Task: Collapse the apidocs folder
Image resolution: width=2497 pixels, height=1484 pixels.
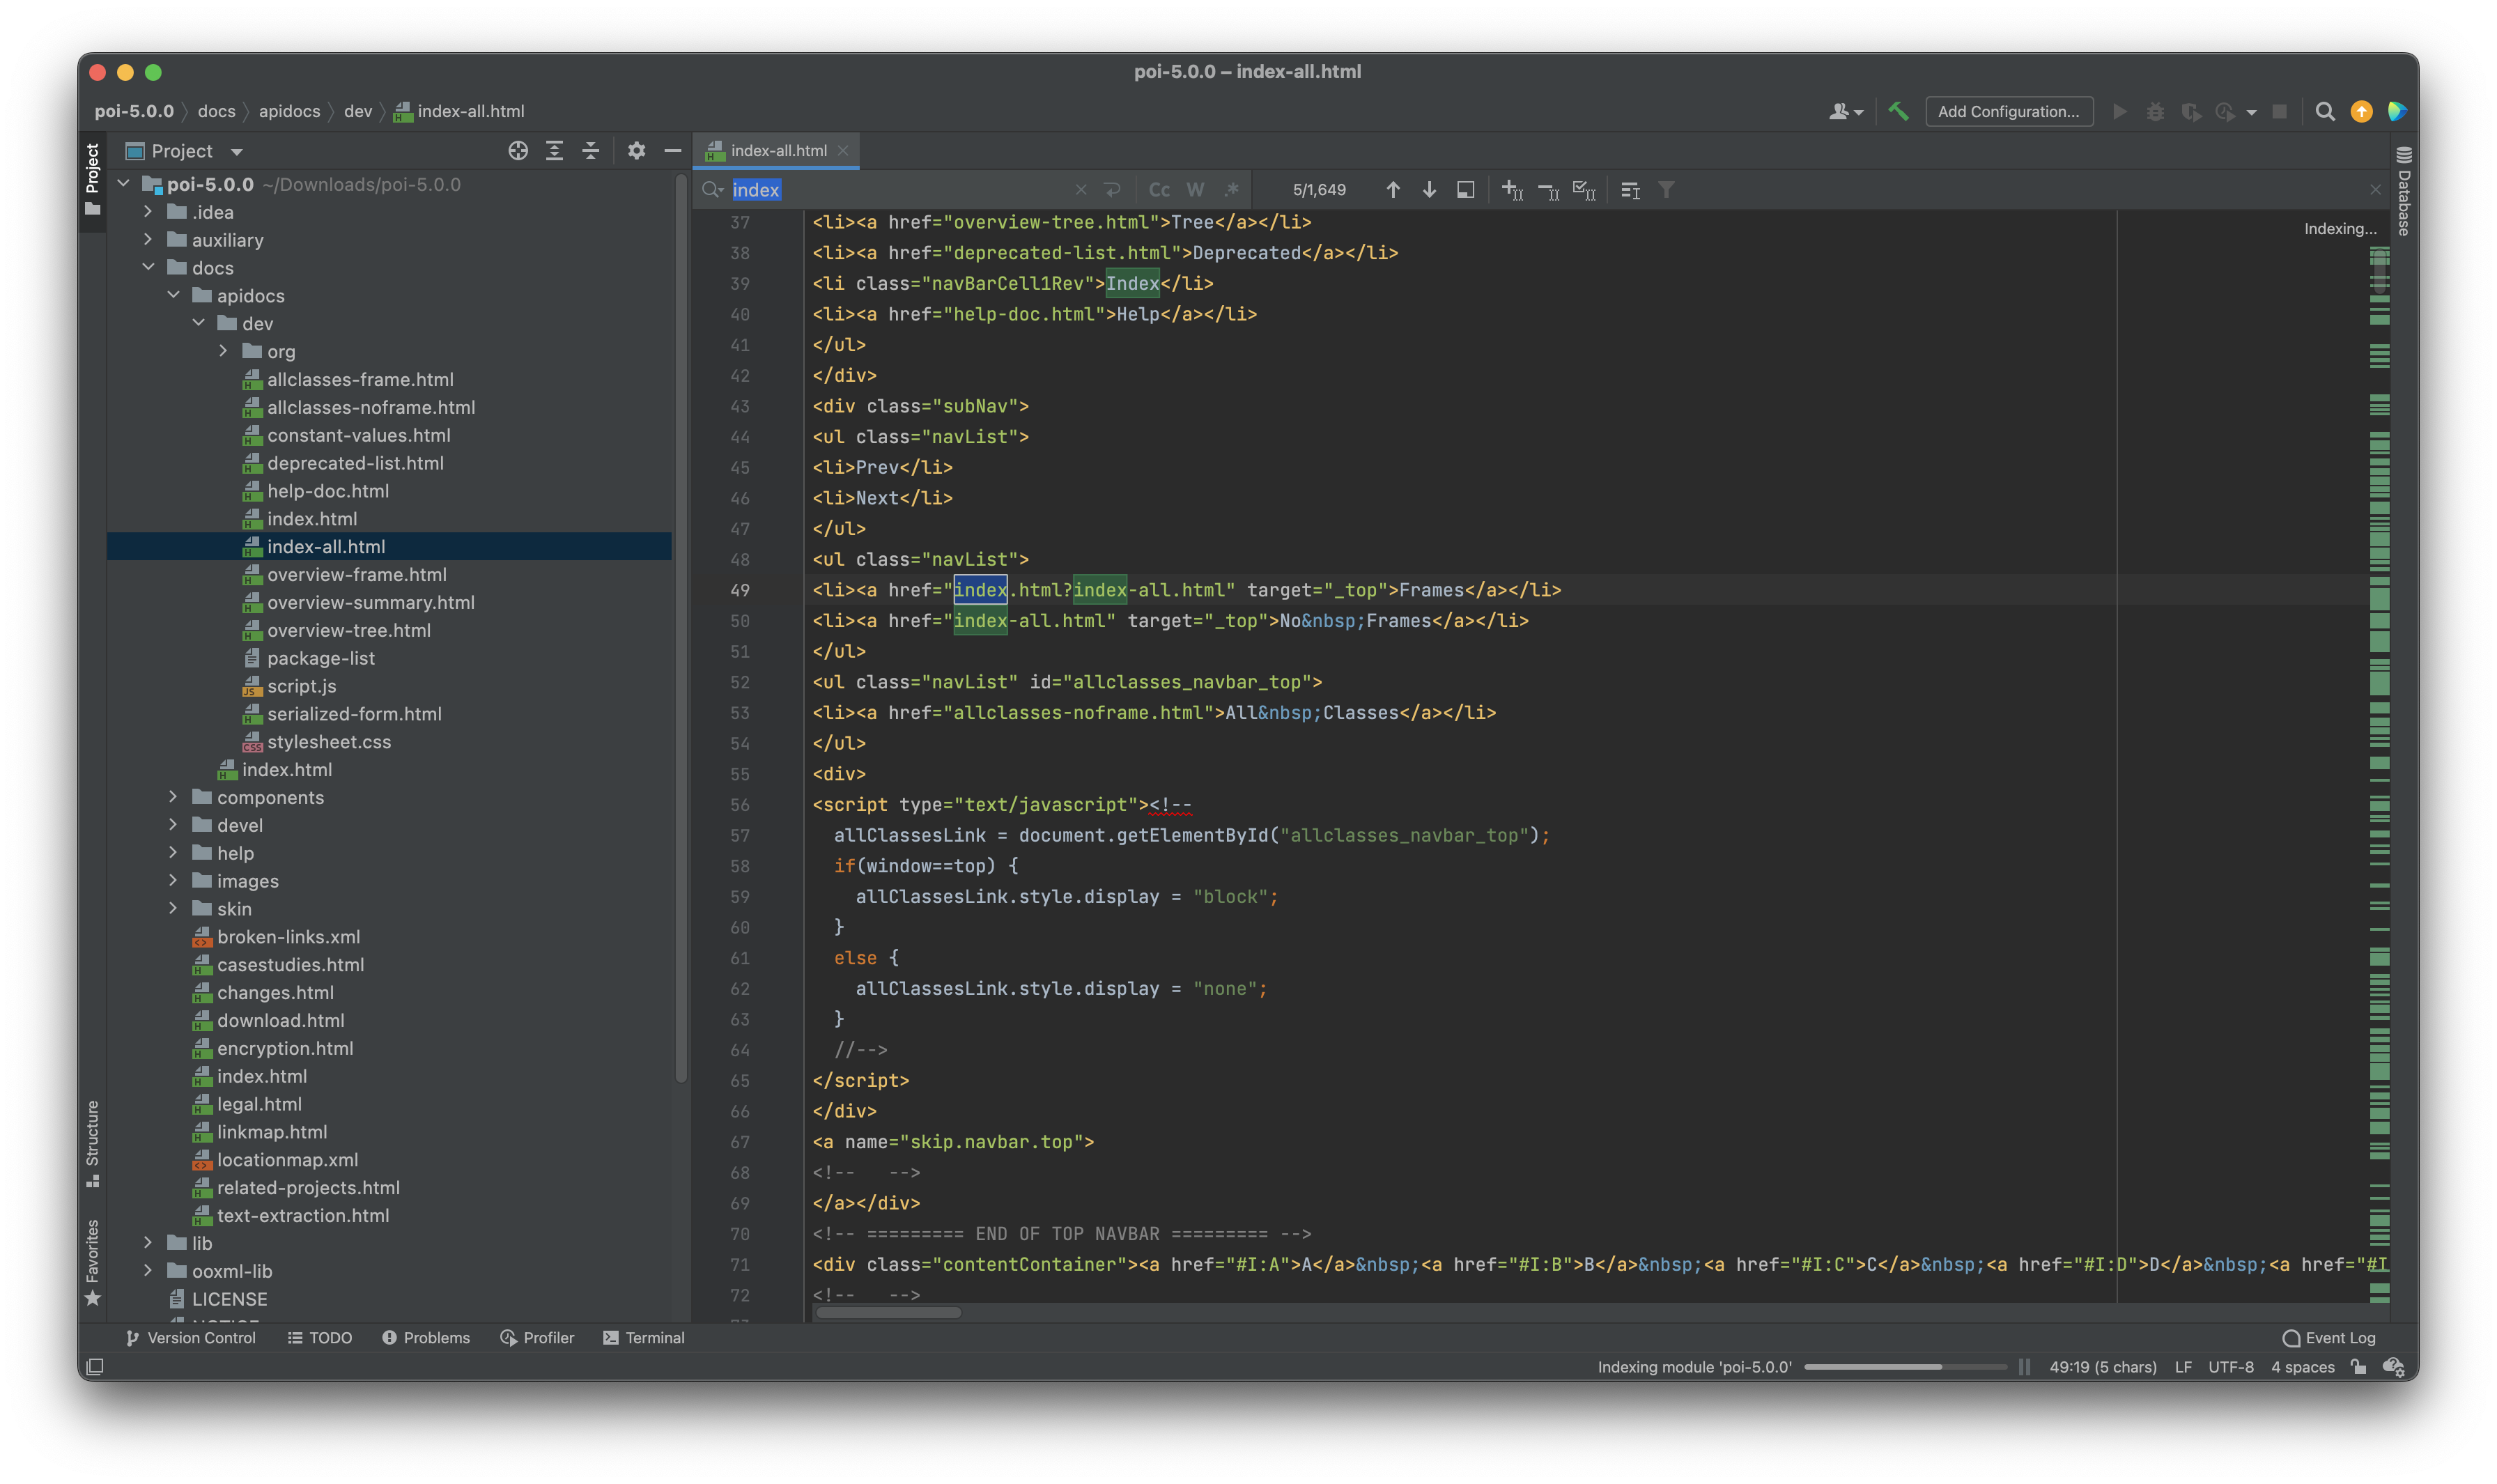Action: coord(173,295)
